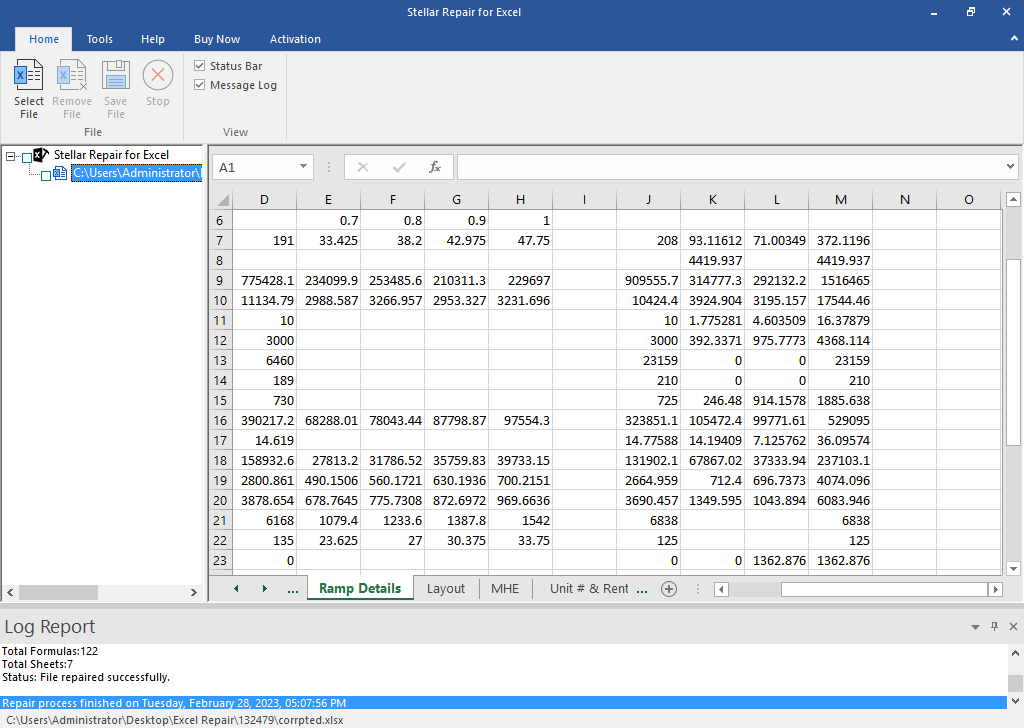The image size is (1024, 728).
Task: Select column M header
Action: (840, 200)
